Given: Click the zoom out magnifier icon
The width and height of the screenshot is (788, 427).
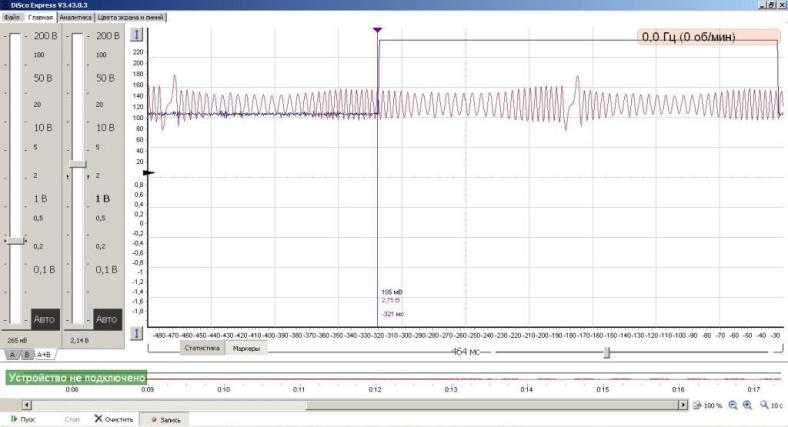Looking at the screenshot, I should 732,405.
